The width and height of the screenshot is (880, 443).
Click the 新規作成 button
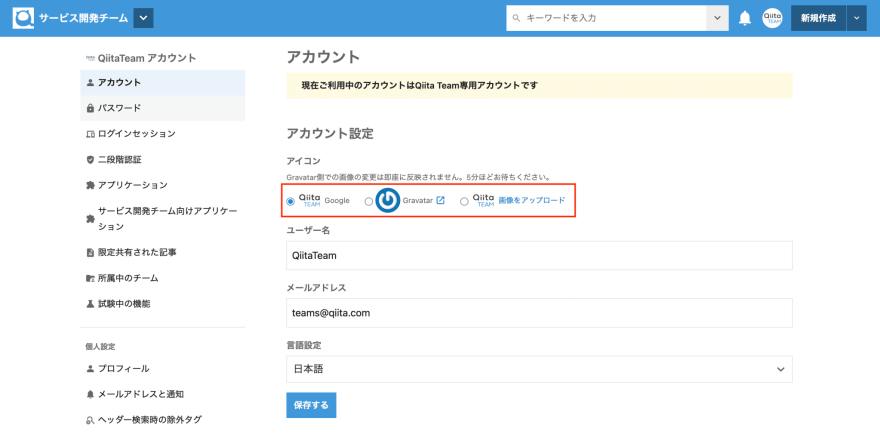tap(818, 18)
